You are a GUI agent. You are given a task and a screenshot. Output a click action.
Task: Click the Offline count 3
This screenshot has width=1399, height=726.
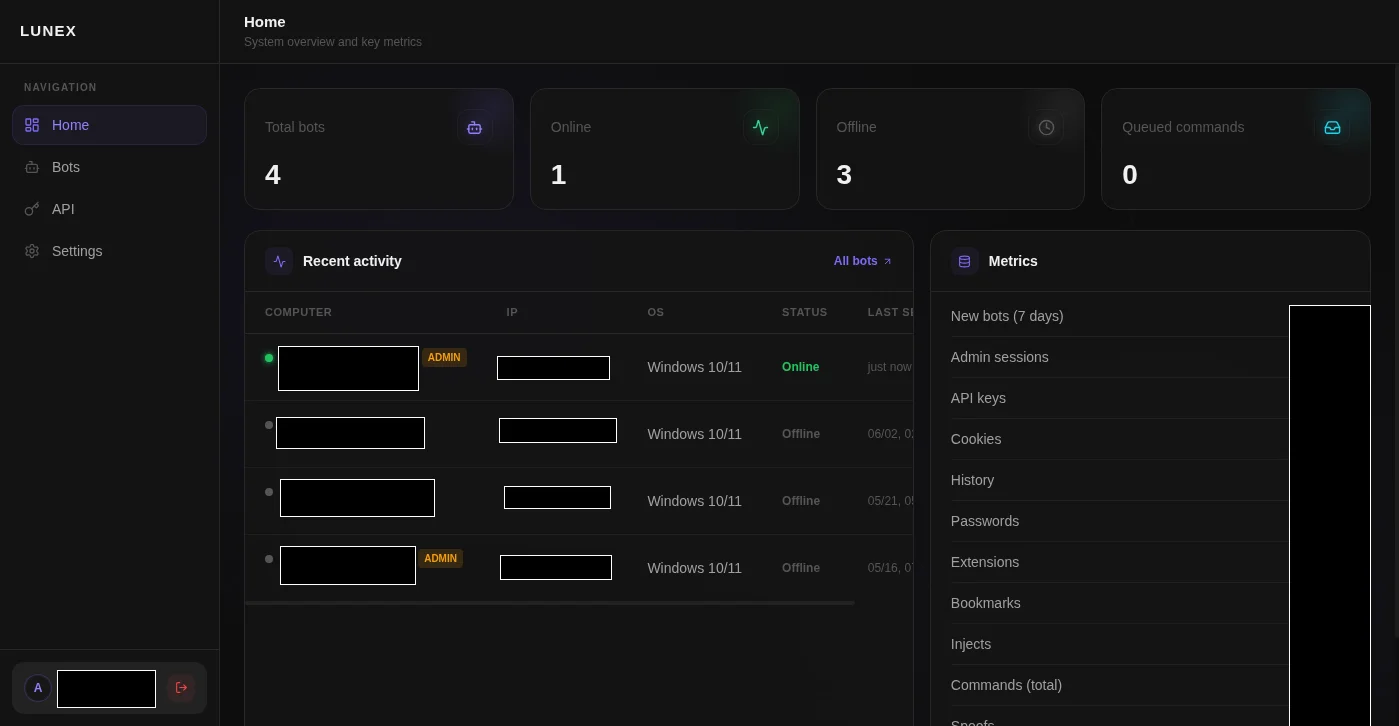click(844, 175)
